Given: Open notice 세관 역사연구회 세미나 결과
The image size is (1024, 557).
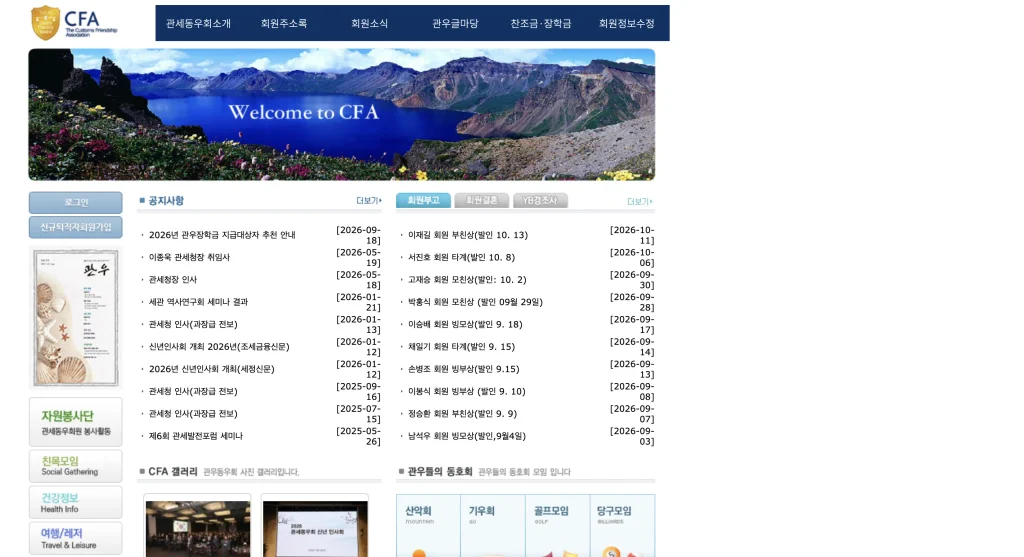Looking at the screenshot, I should [199, 302].
